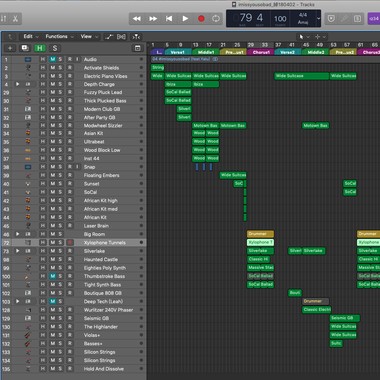Viewport: 380px width, 380px height.
Task: Click the tempo value 100 in display
Action: tap(280, 19)
